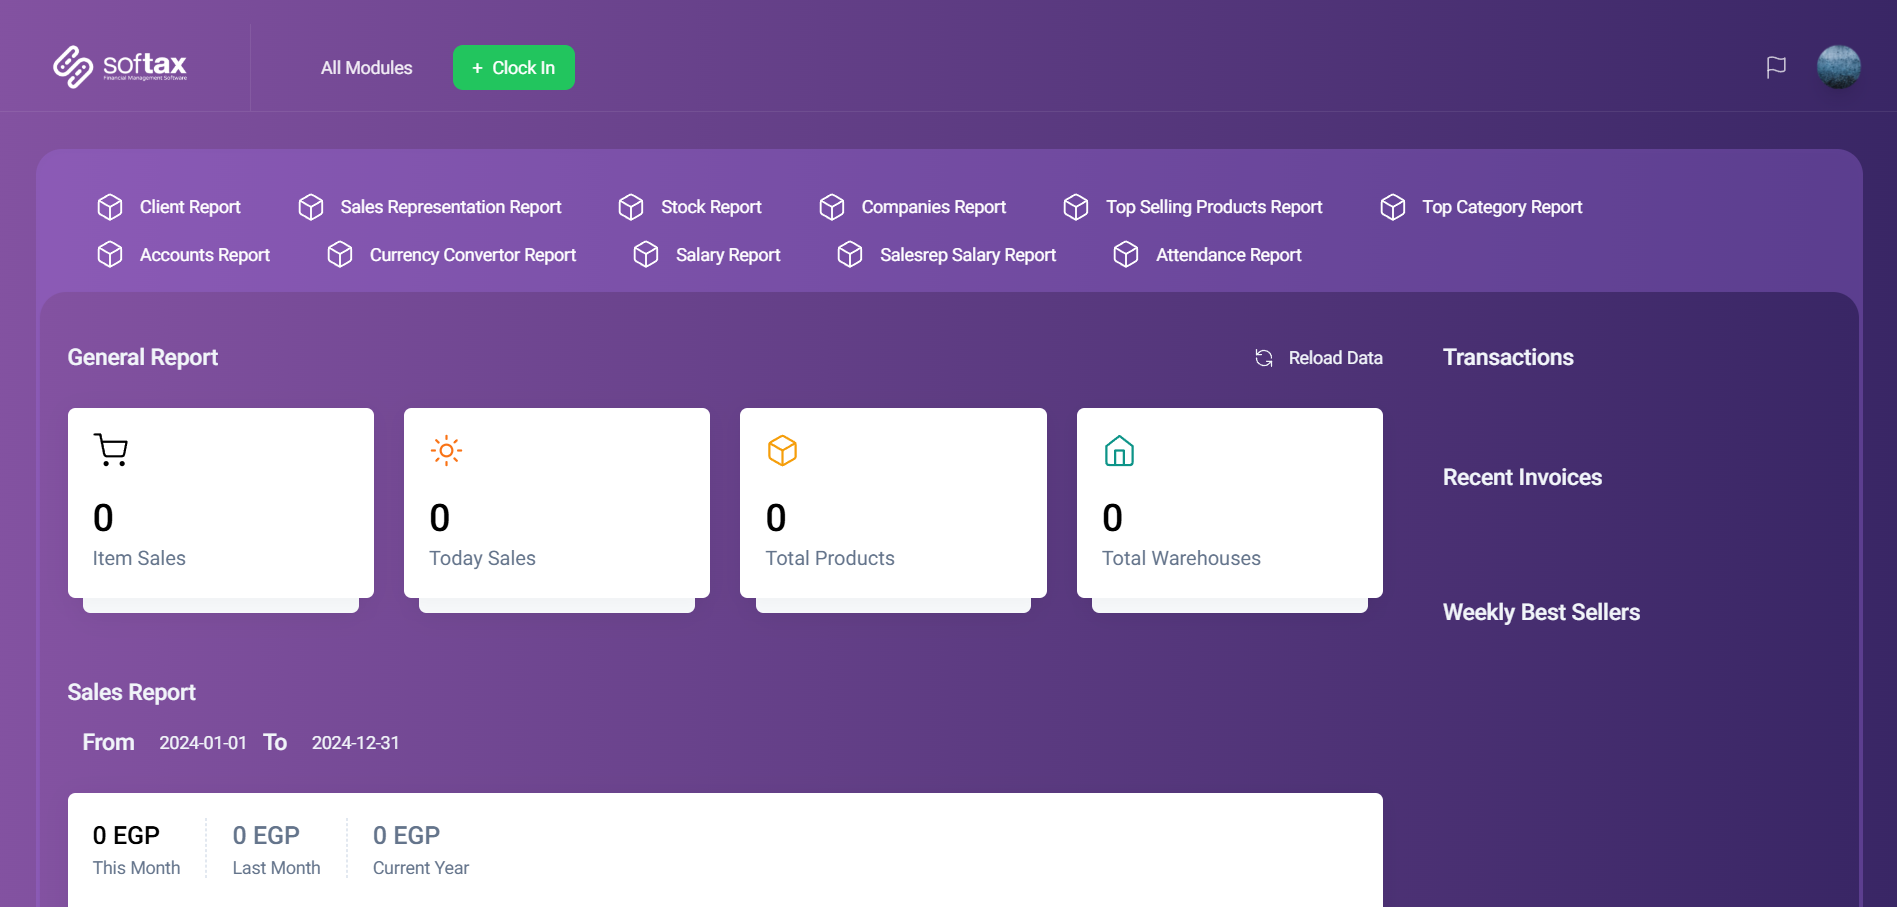
Task: Click the Reload Data refresh icon
Action: (x=1264, y=358)
